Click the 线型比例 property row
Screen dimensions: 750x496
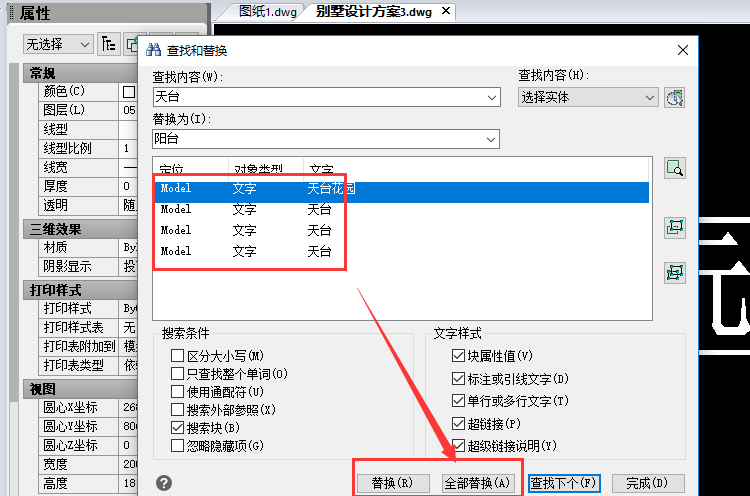(88, 148)
